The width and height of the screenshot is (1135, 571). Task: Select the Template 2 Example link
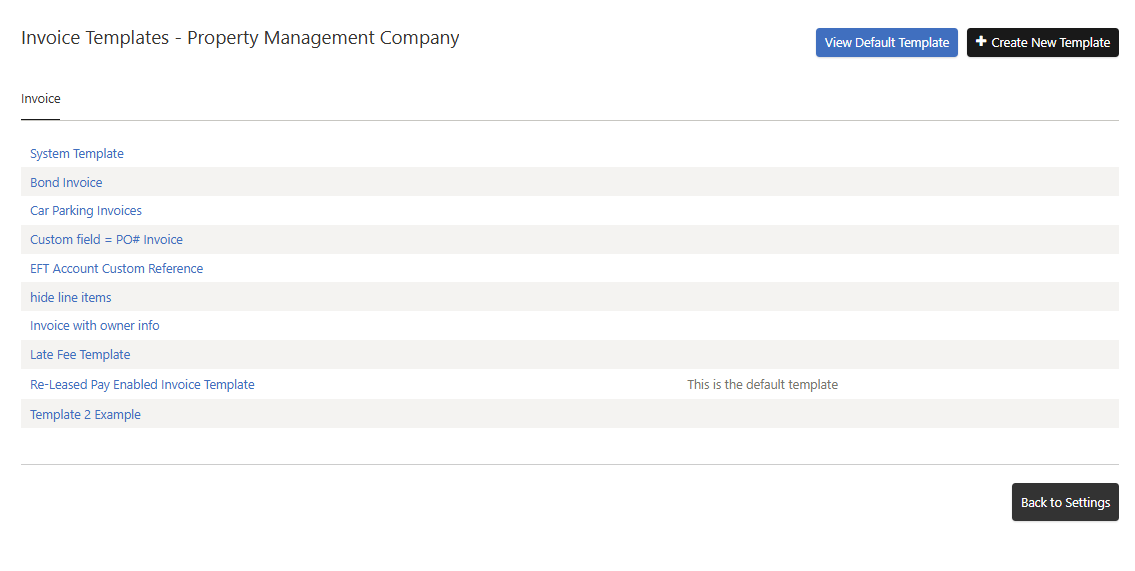click(85, 415)
